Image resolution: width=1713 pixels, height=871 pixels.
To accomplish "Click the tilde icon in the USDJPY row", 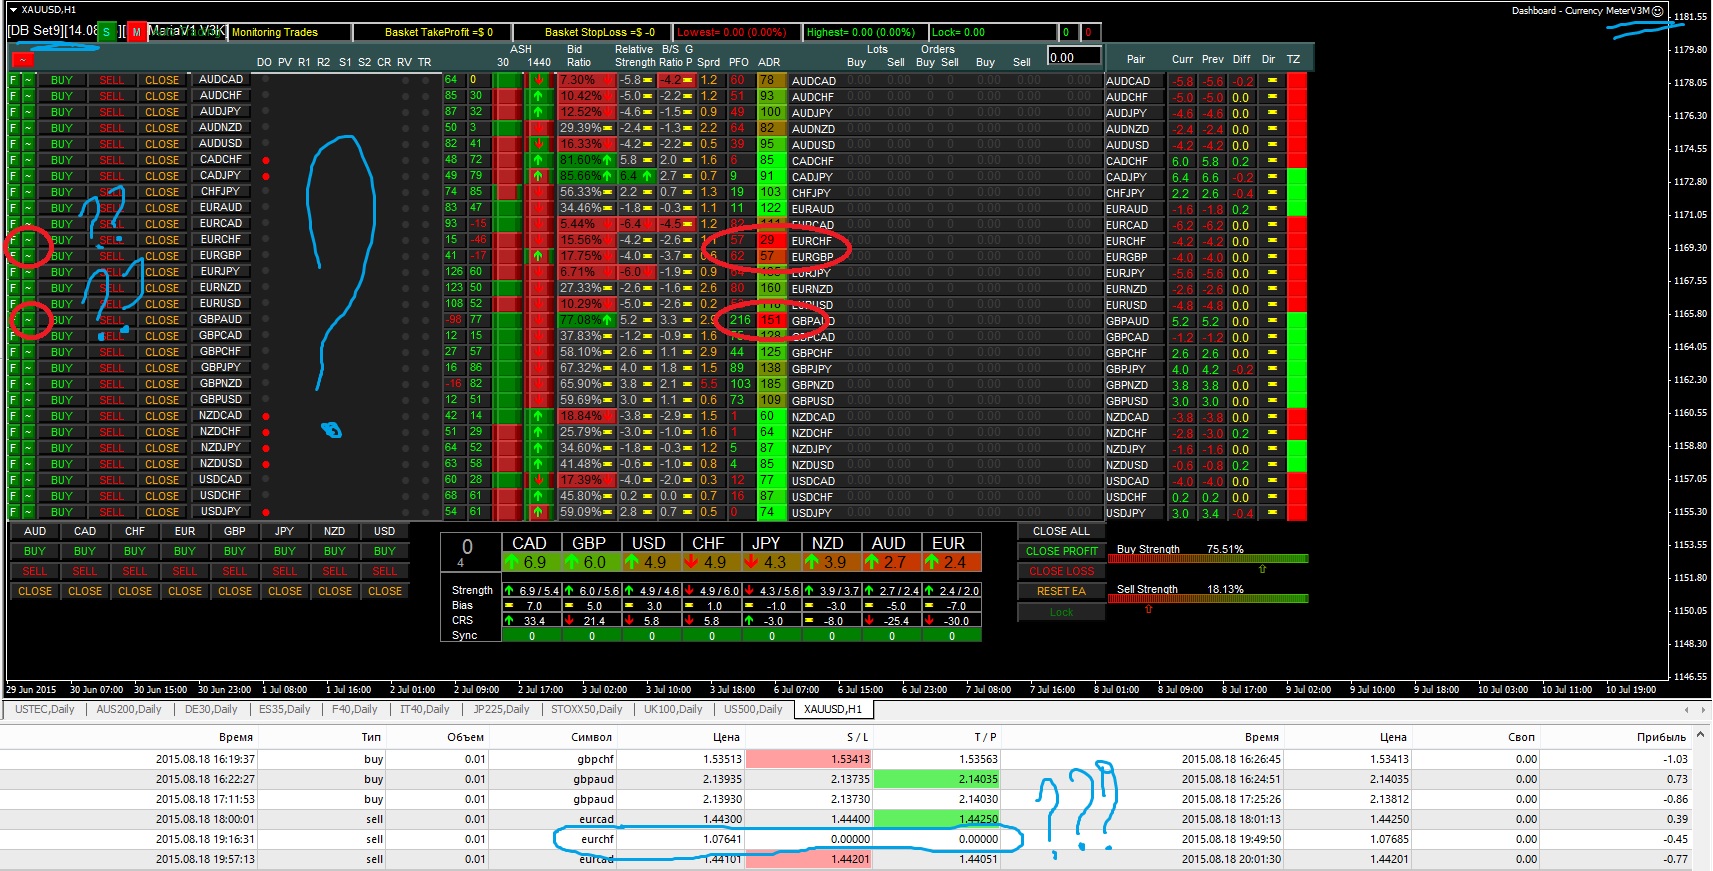I will point(28,512).
